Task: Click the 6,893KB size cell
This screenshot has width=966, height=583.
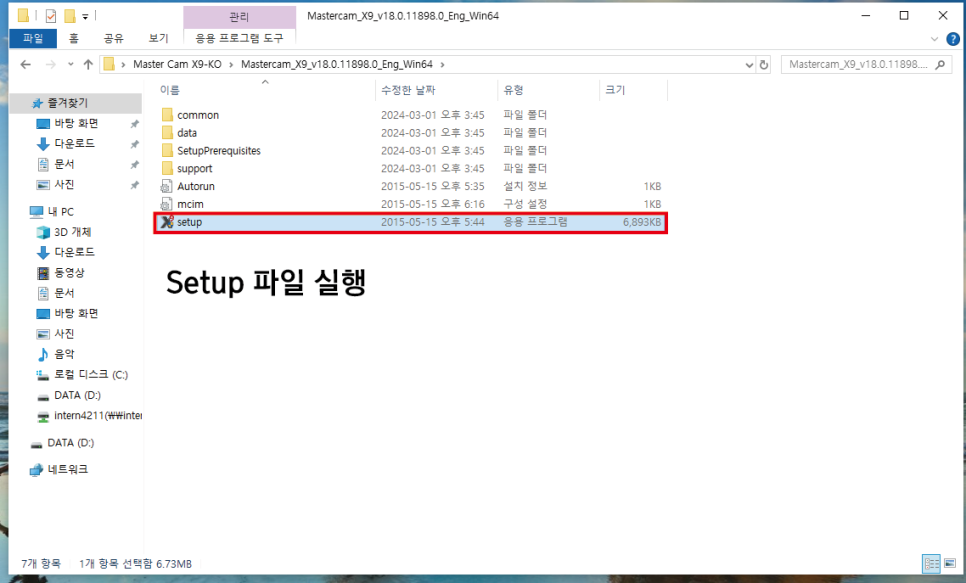Action: click(642, 222)
